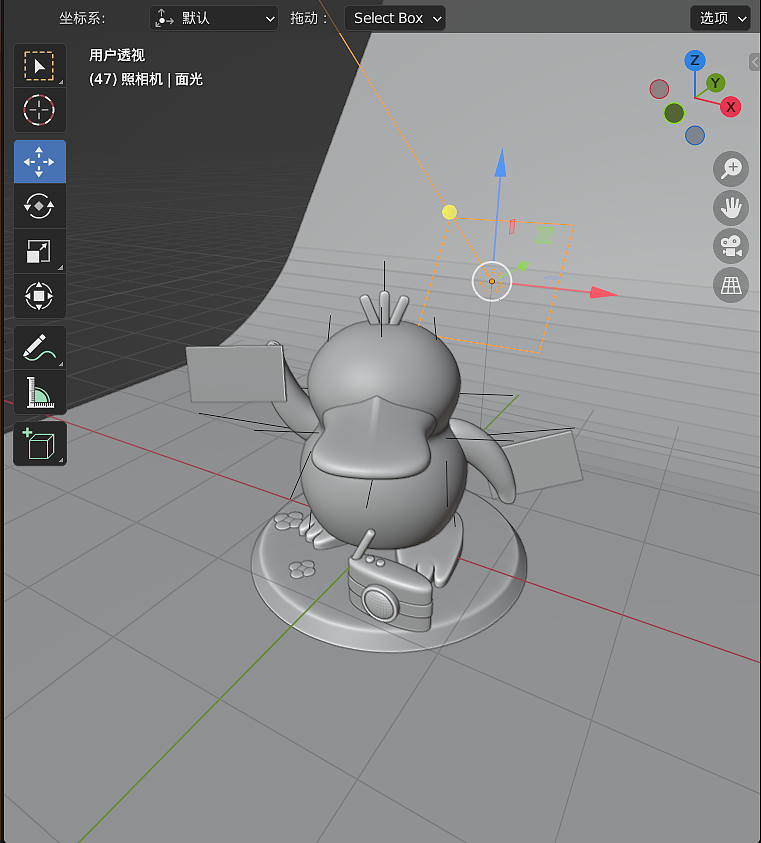Click the red X move gizmo arrow
Viewport: 761px width, 843px height.
pos(603,292)
